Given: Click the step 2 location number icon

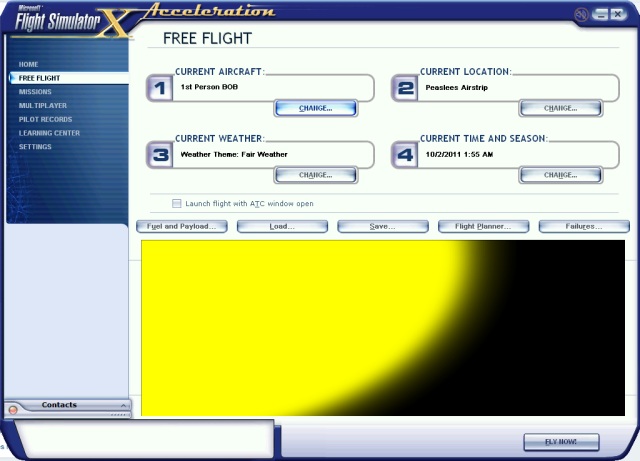Looking at the screenshot, I should point(405,88).
